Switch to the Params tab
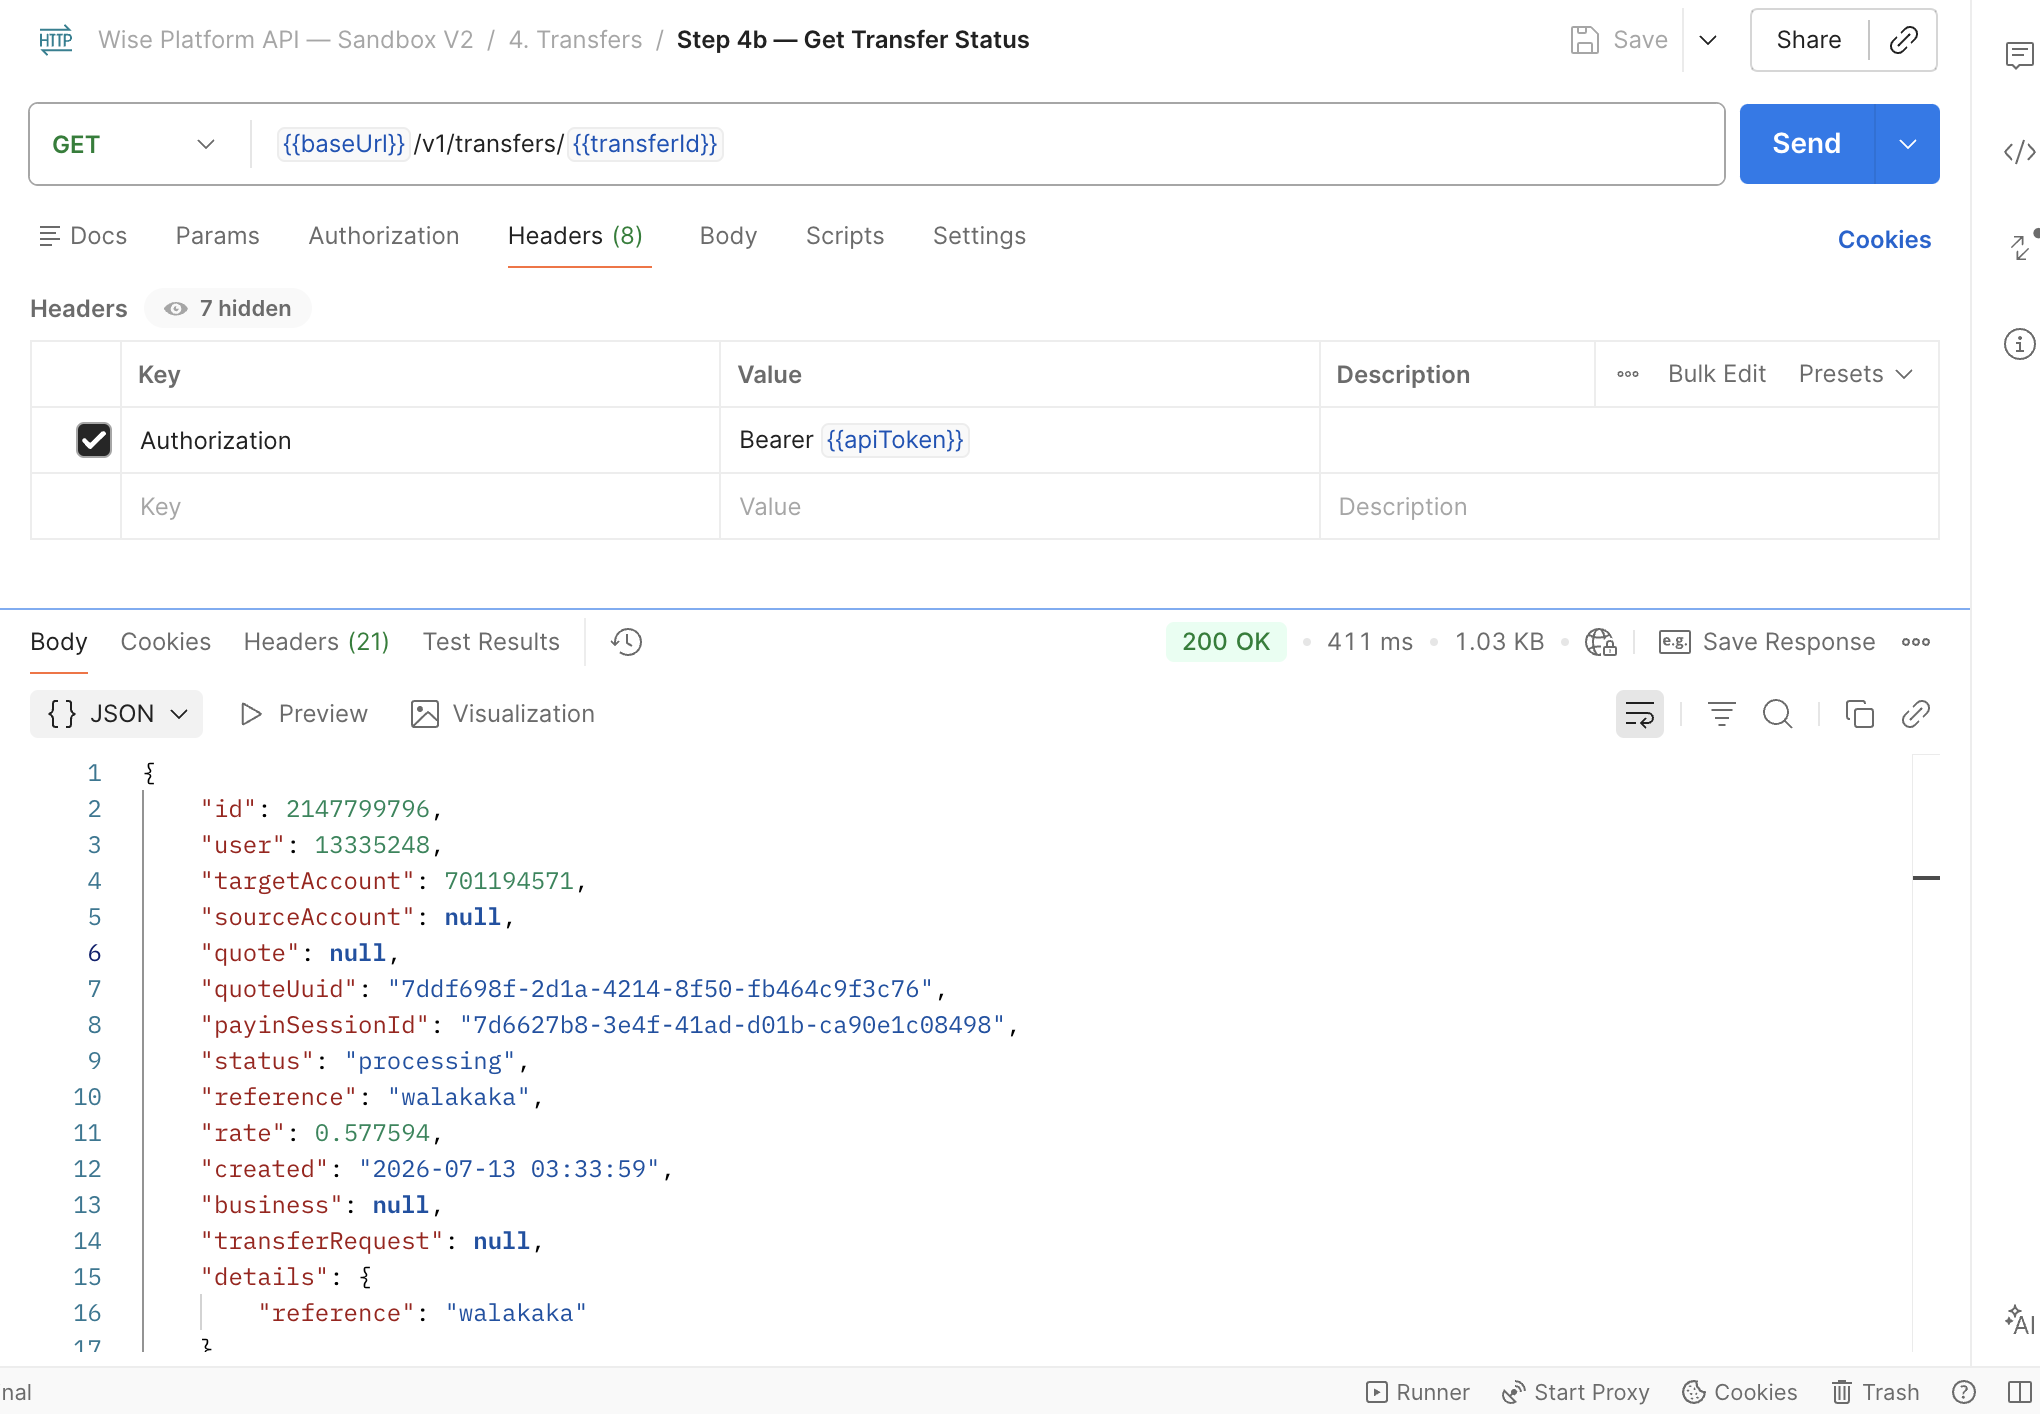The image size is (2040, 1414). (x=218, y=236)
